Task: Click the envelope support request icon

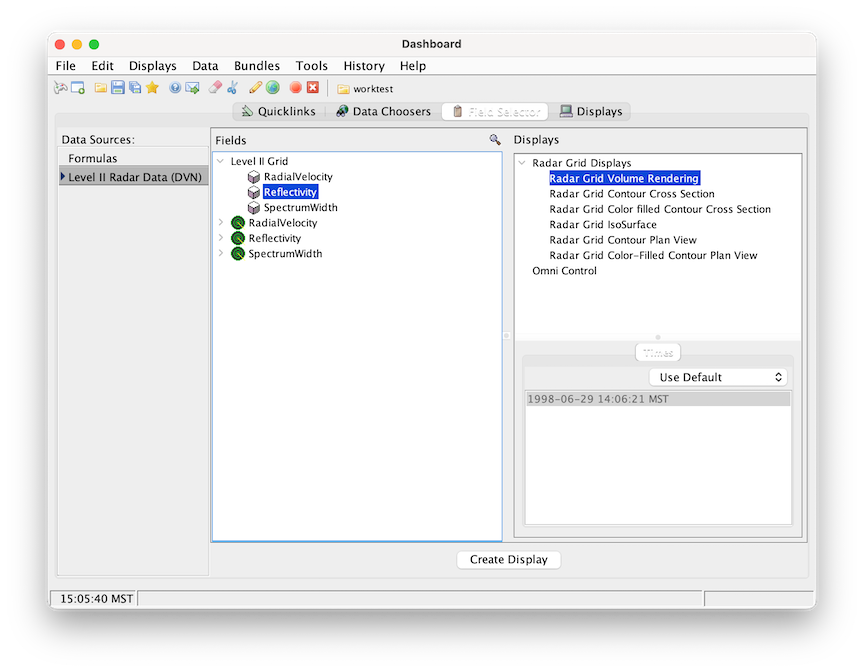Action: [x=192, y=88]
